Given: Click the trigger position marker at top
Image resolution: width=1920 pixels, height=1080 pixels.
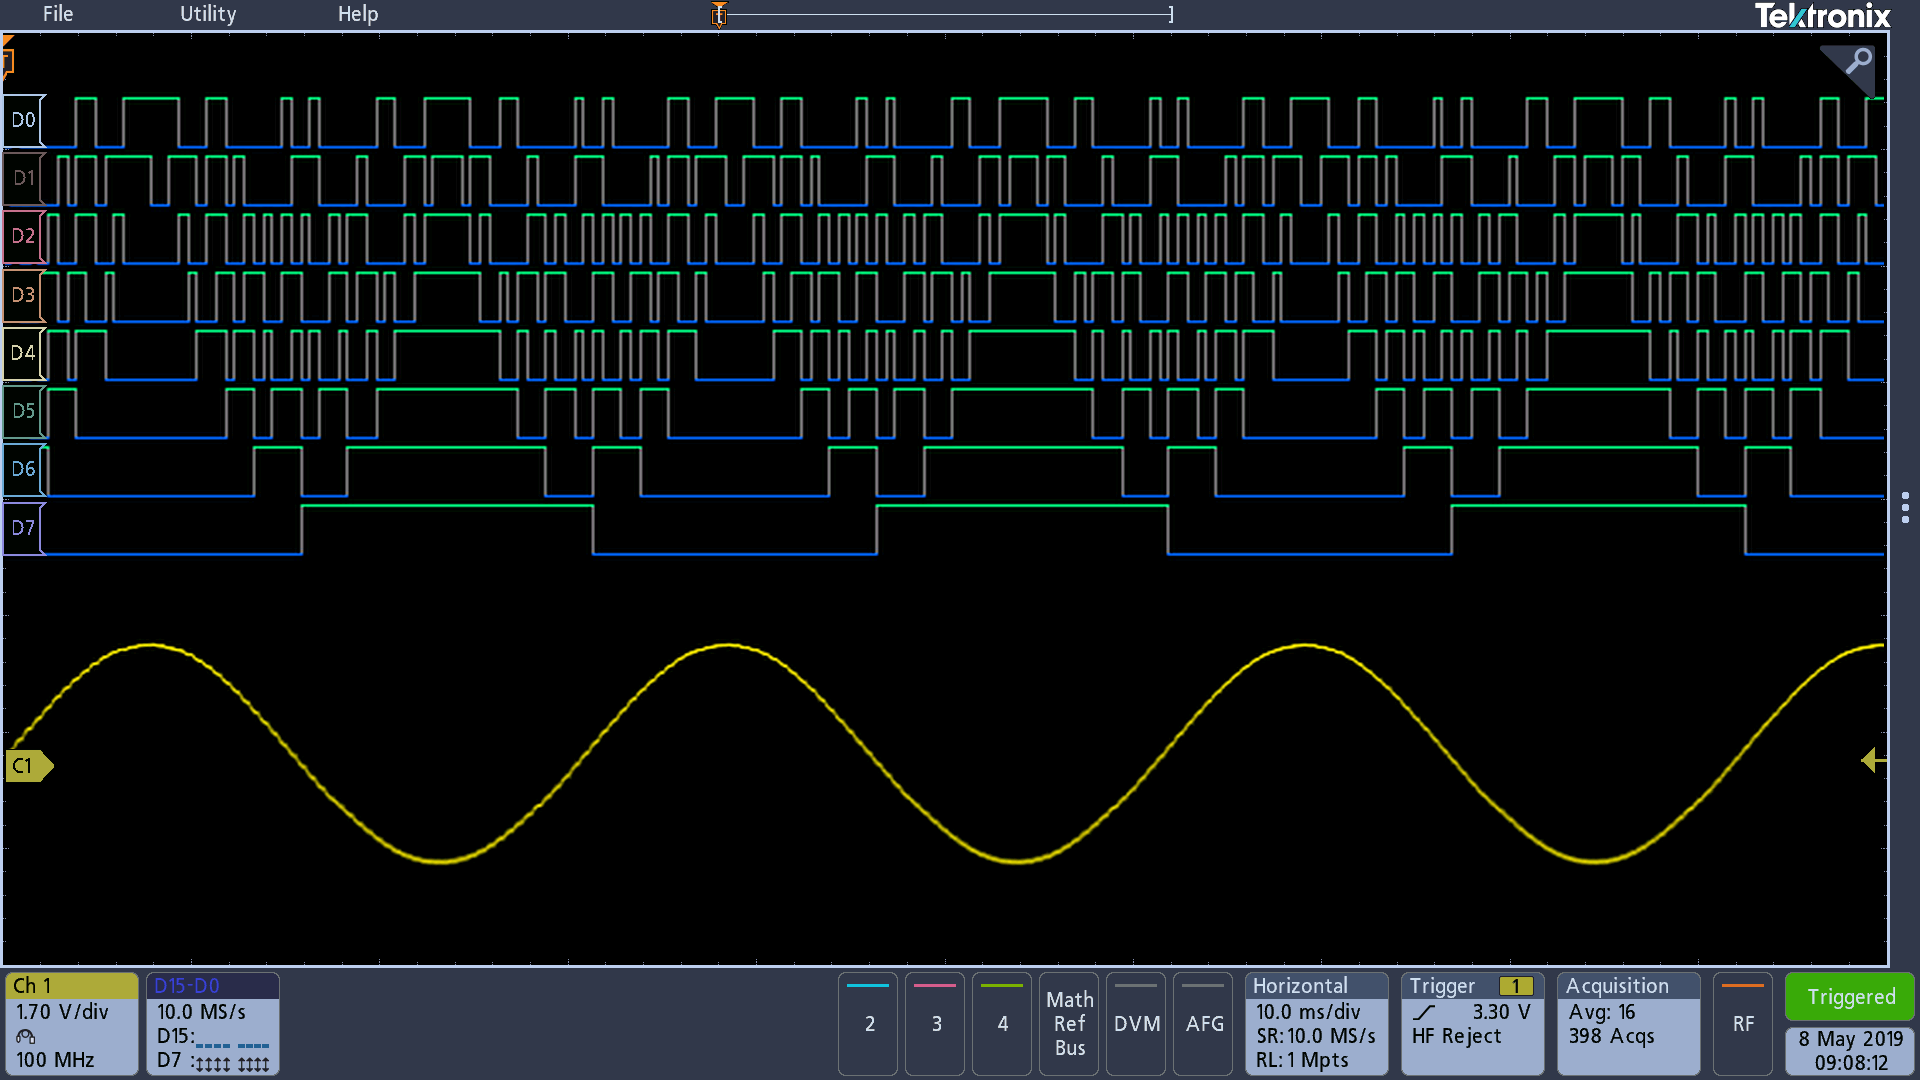Looking at the screenshot, I should [x=719, y=15].
